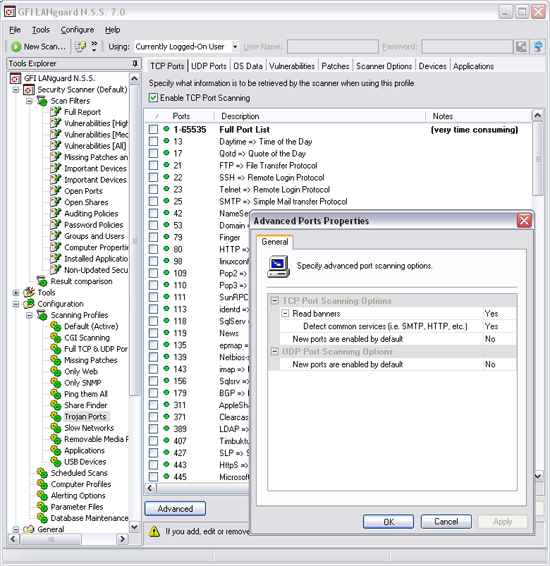The image size is (550, 566).
Task: Collapse UDP Port Scanning Options group
Action: 275,351
